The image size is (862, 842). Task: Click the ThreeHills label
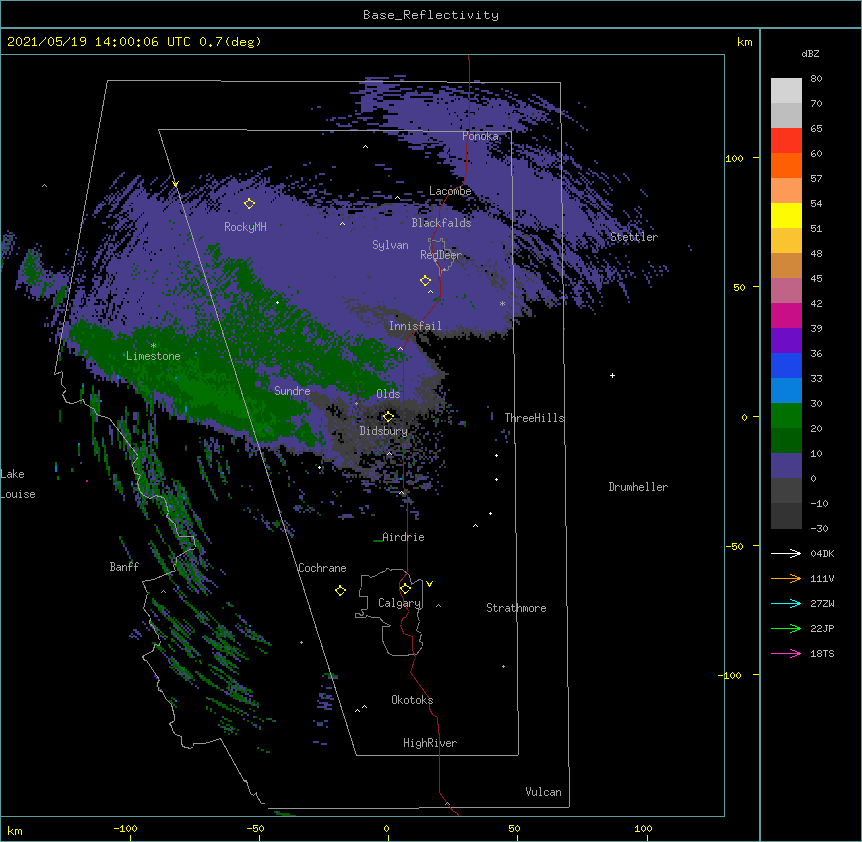pos(535,418)
